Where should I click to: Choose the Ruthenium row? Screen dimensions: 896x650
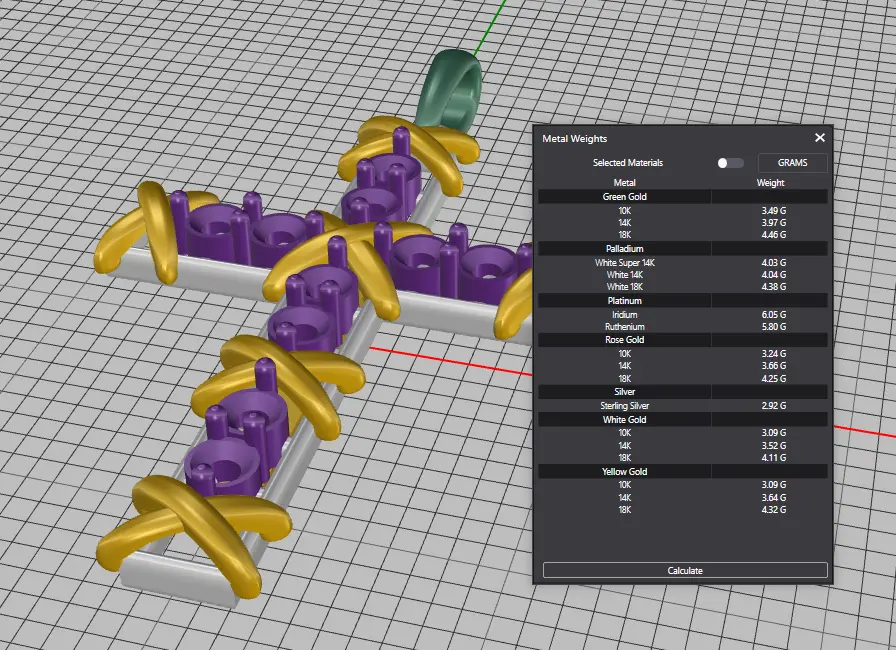[624, 327]
